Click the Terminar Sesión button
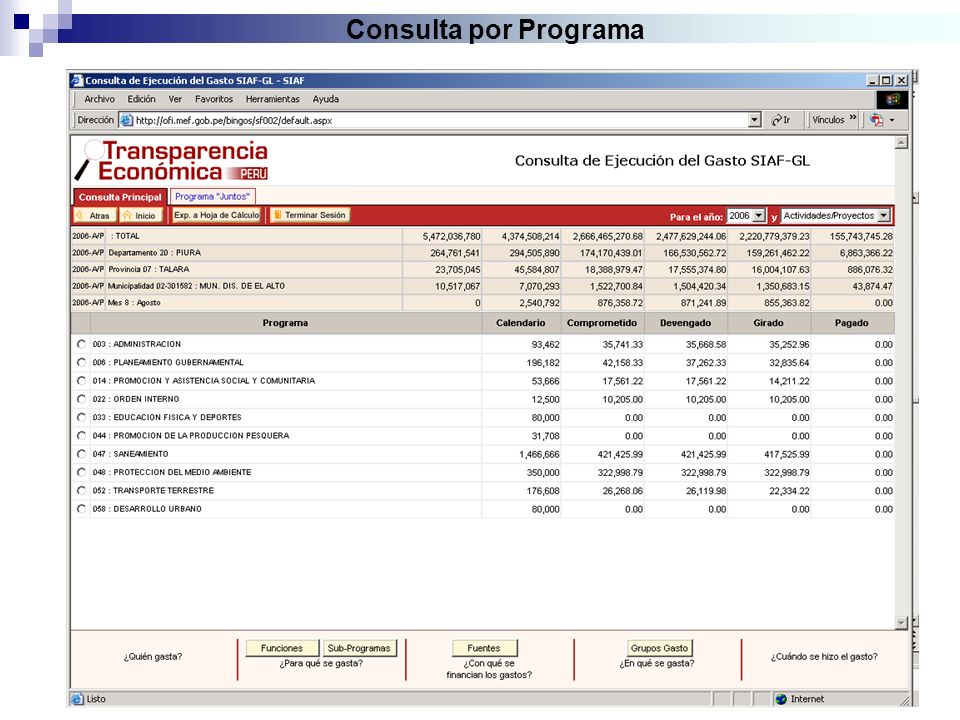Image resolution: width=960 pixels, height=720 pixels. coord(310,215)
